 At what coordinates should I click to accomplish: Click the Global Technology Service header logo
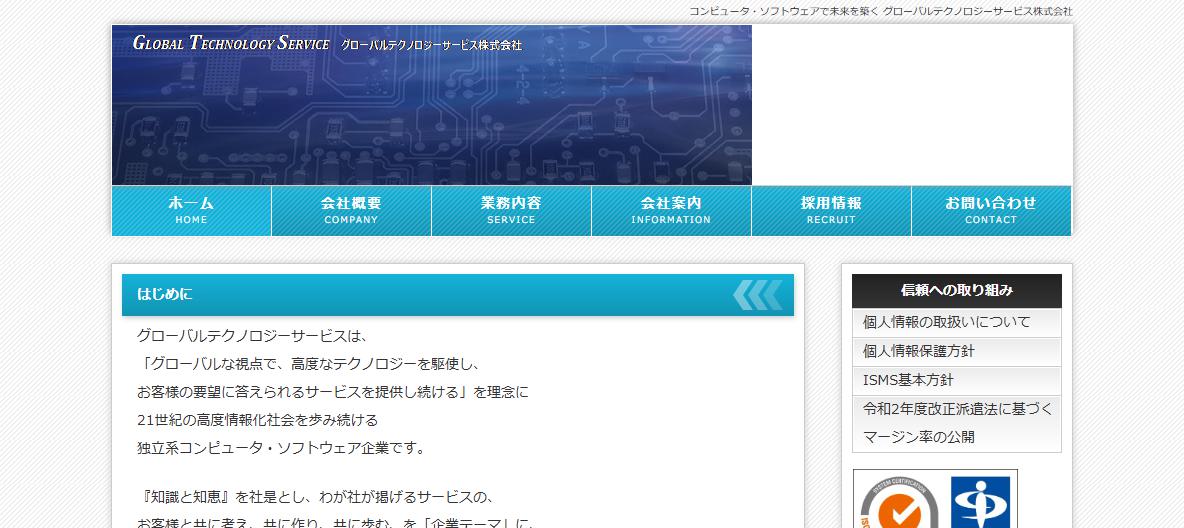(x=327, y=44)
